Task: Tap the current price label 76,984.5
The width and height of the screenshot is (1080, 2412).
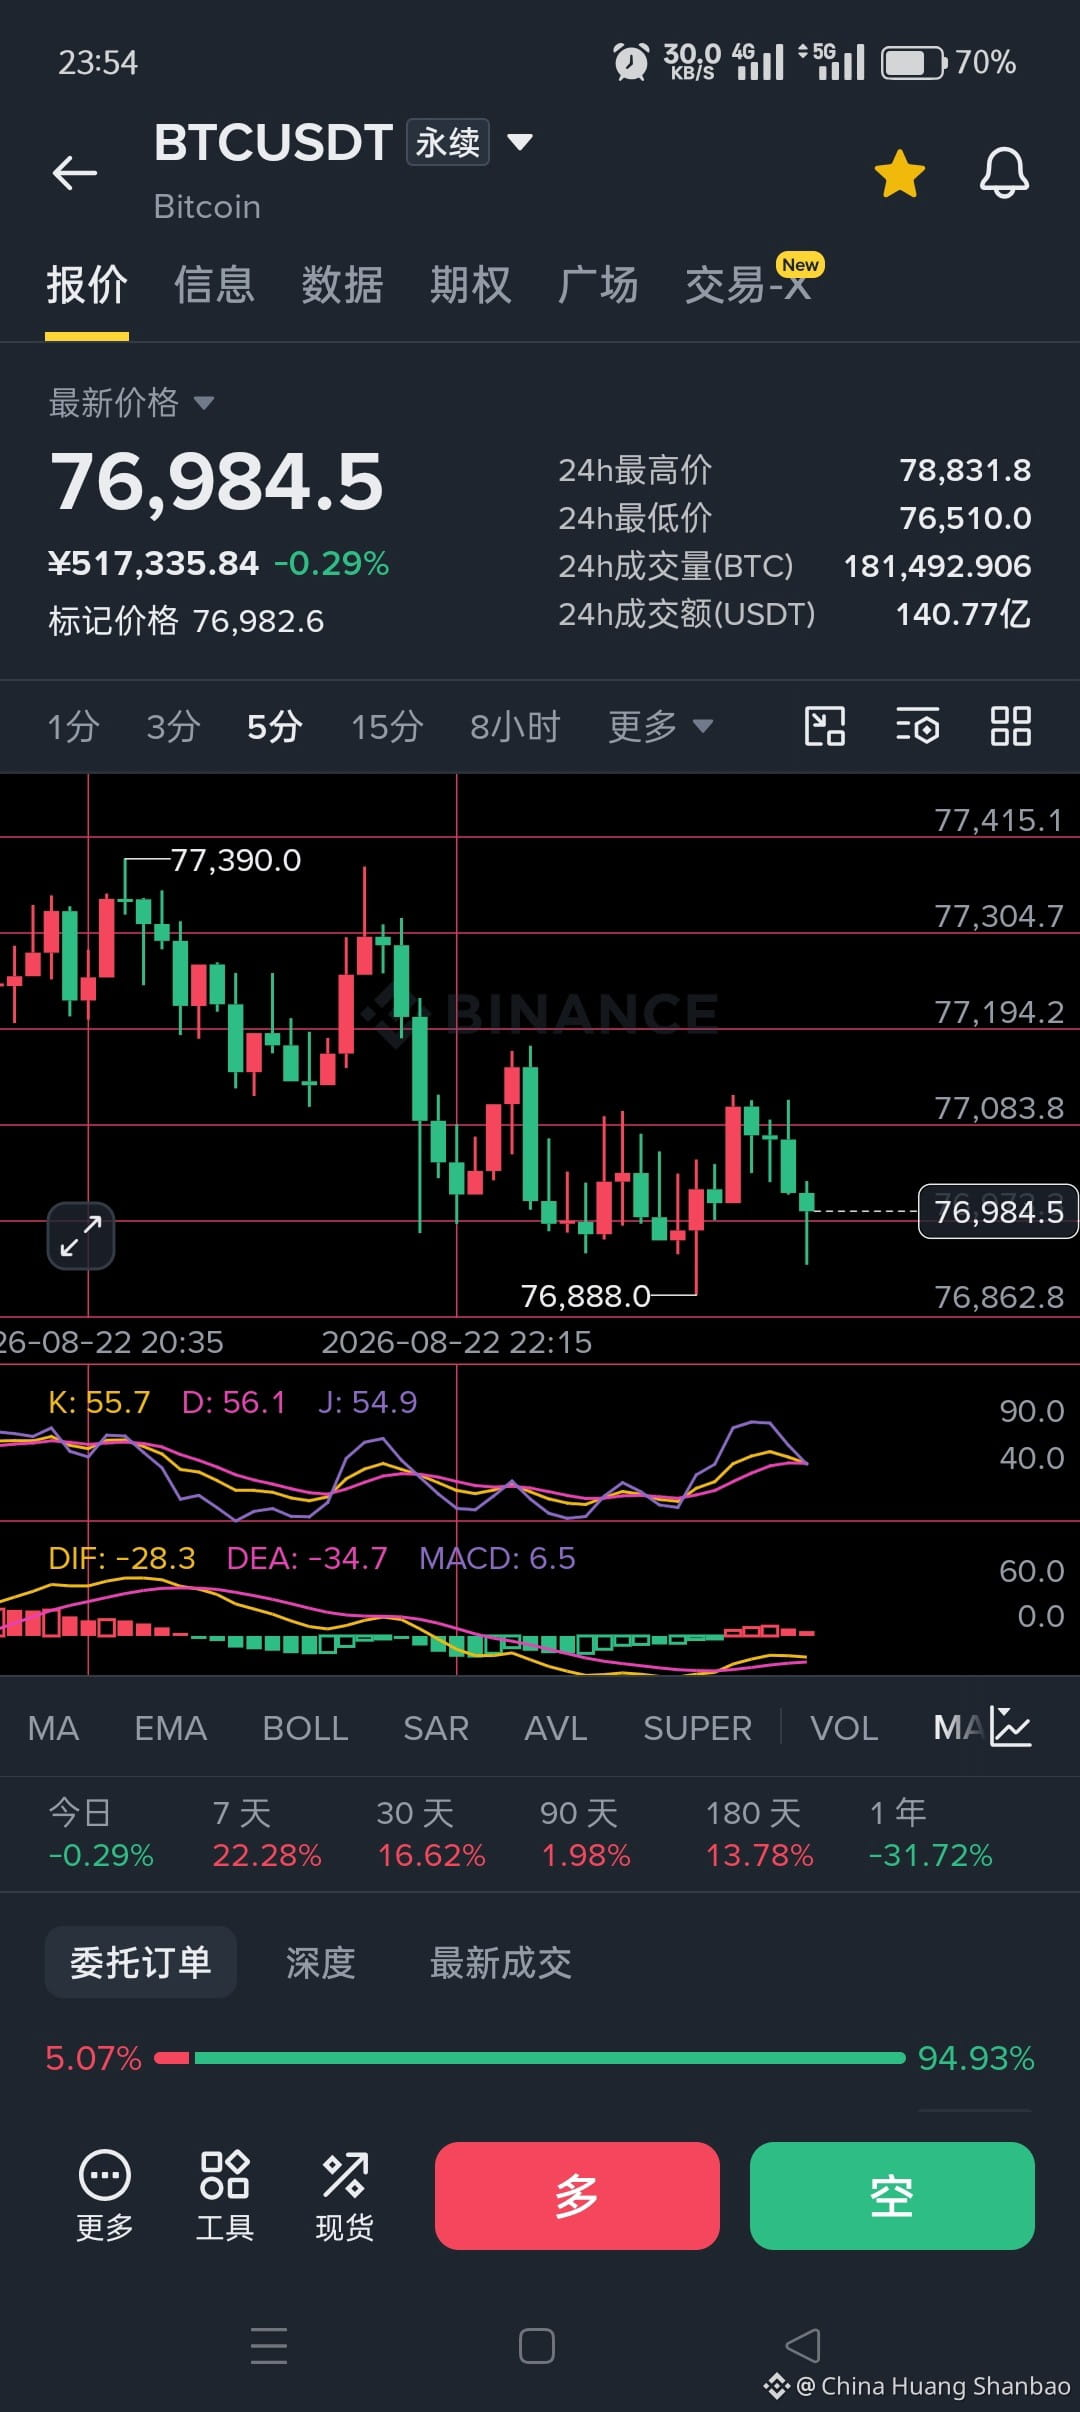Action: pyautogui.click(x=998, y=1212)
